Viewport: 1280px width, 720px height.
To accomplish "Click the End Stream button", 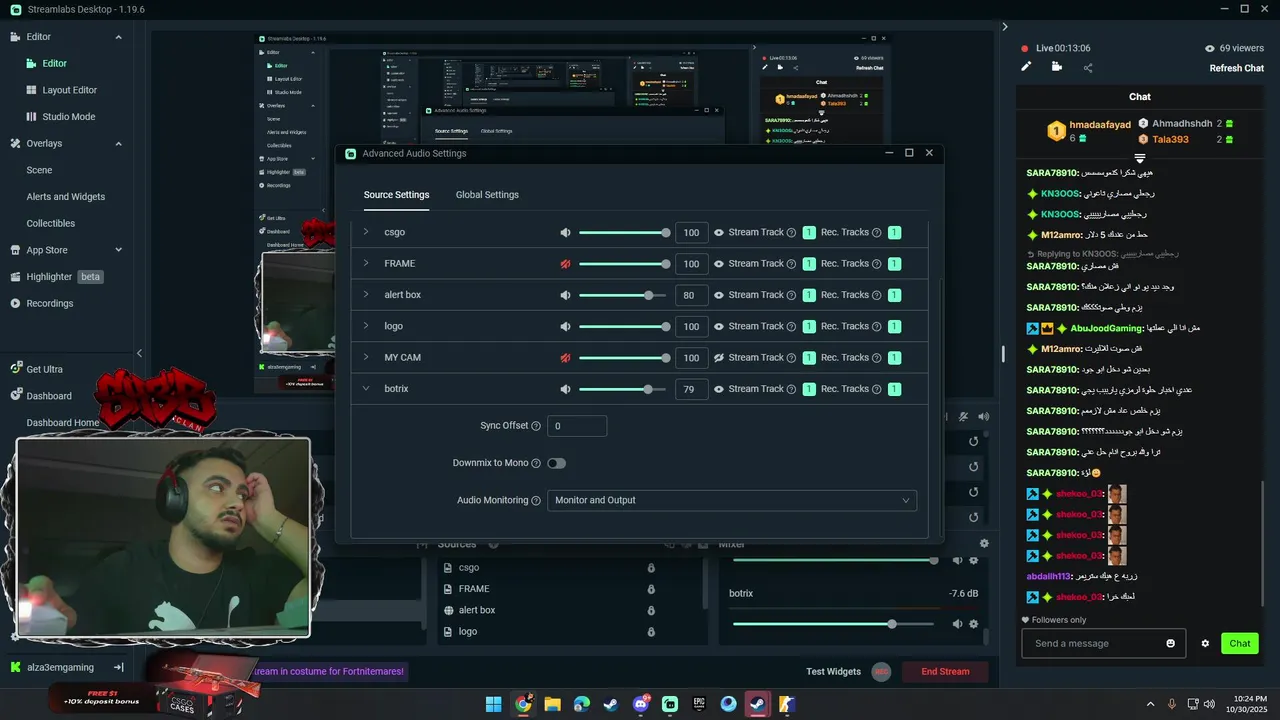I will tap(945, 672).
